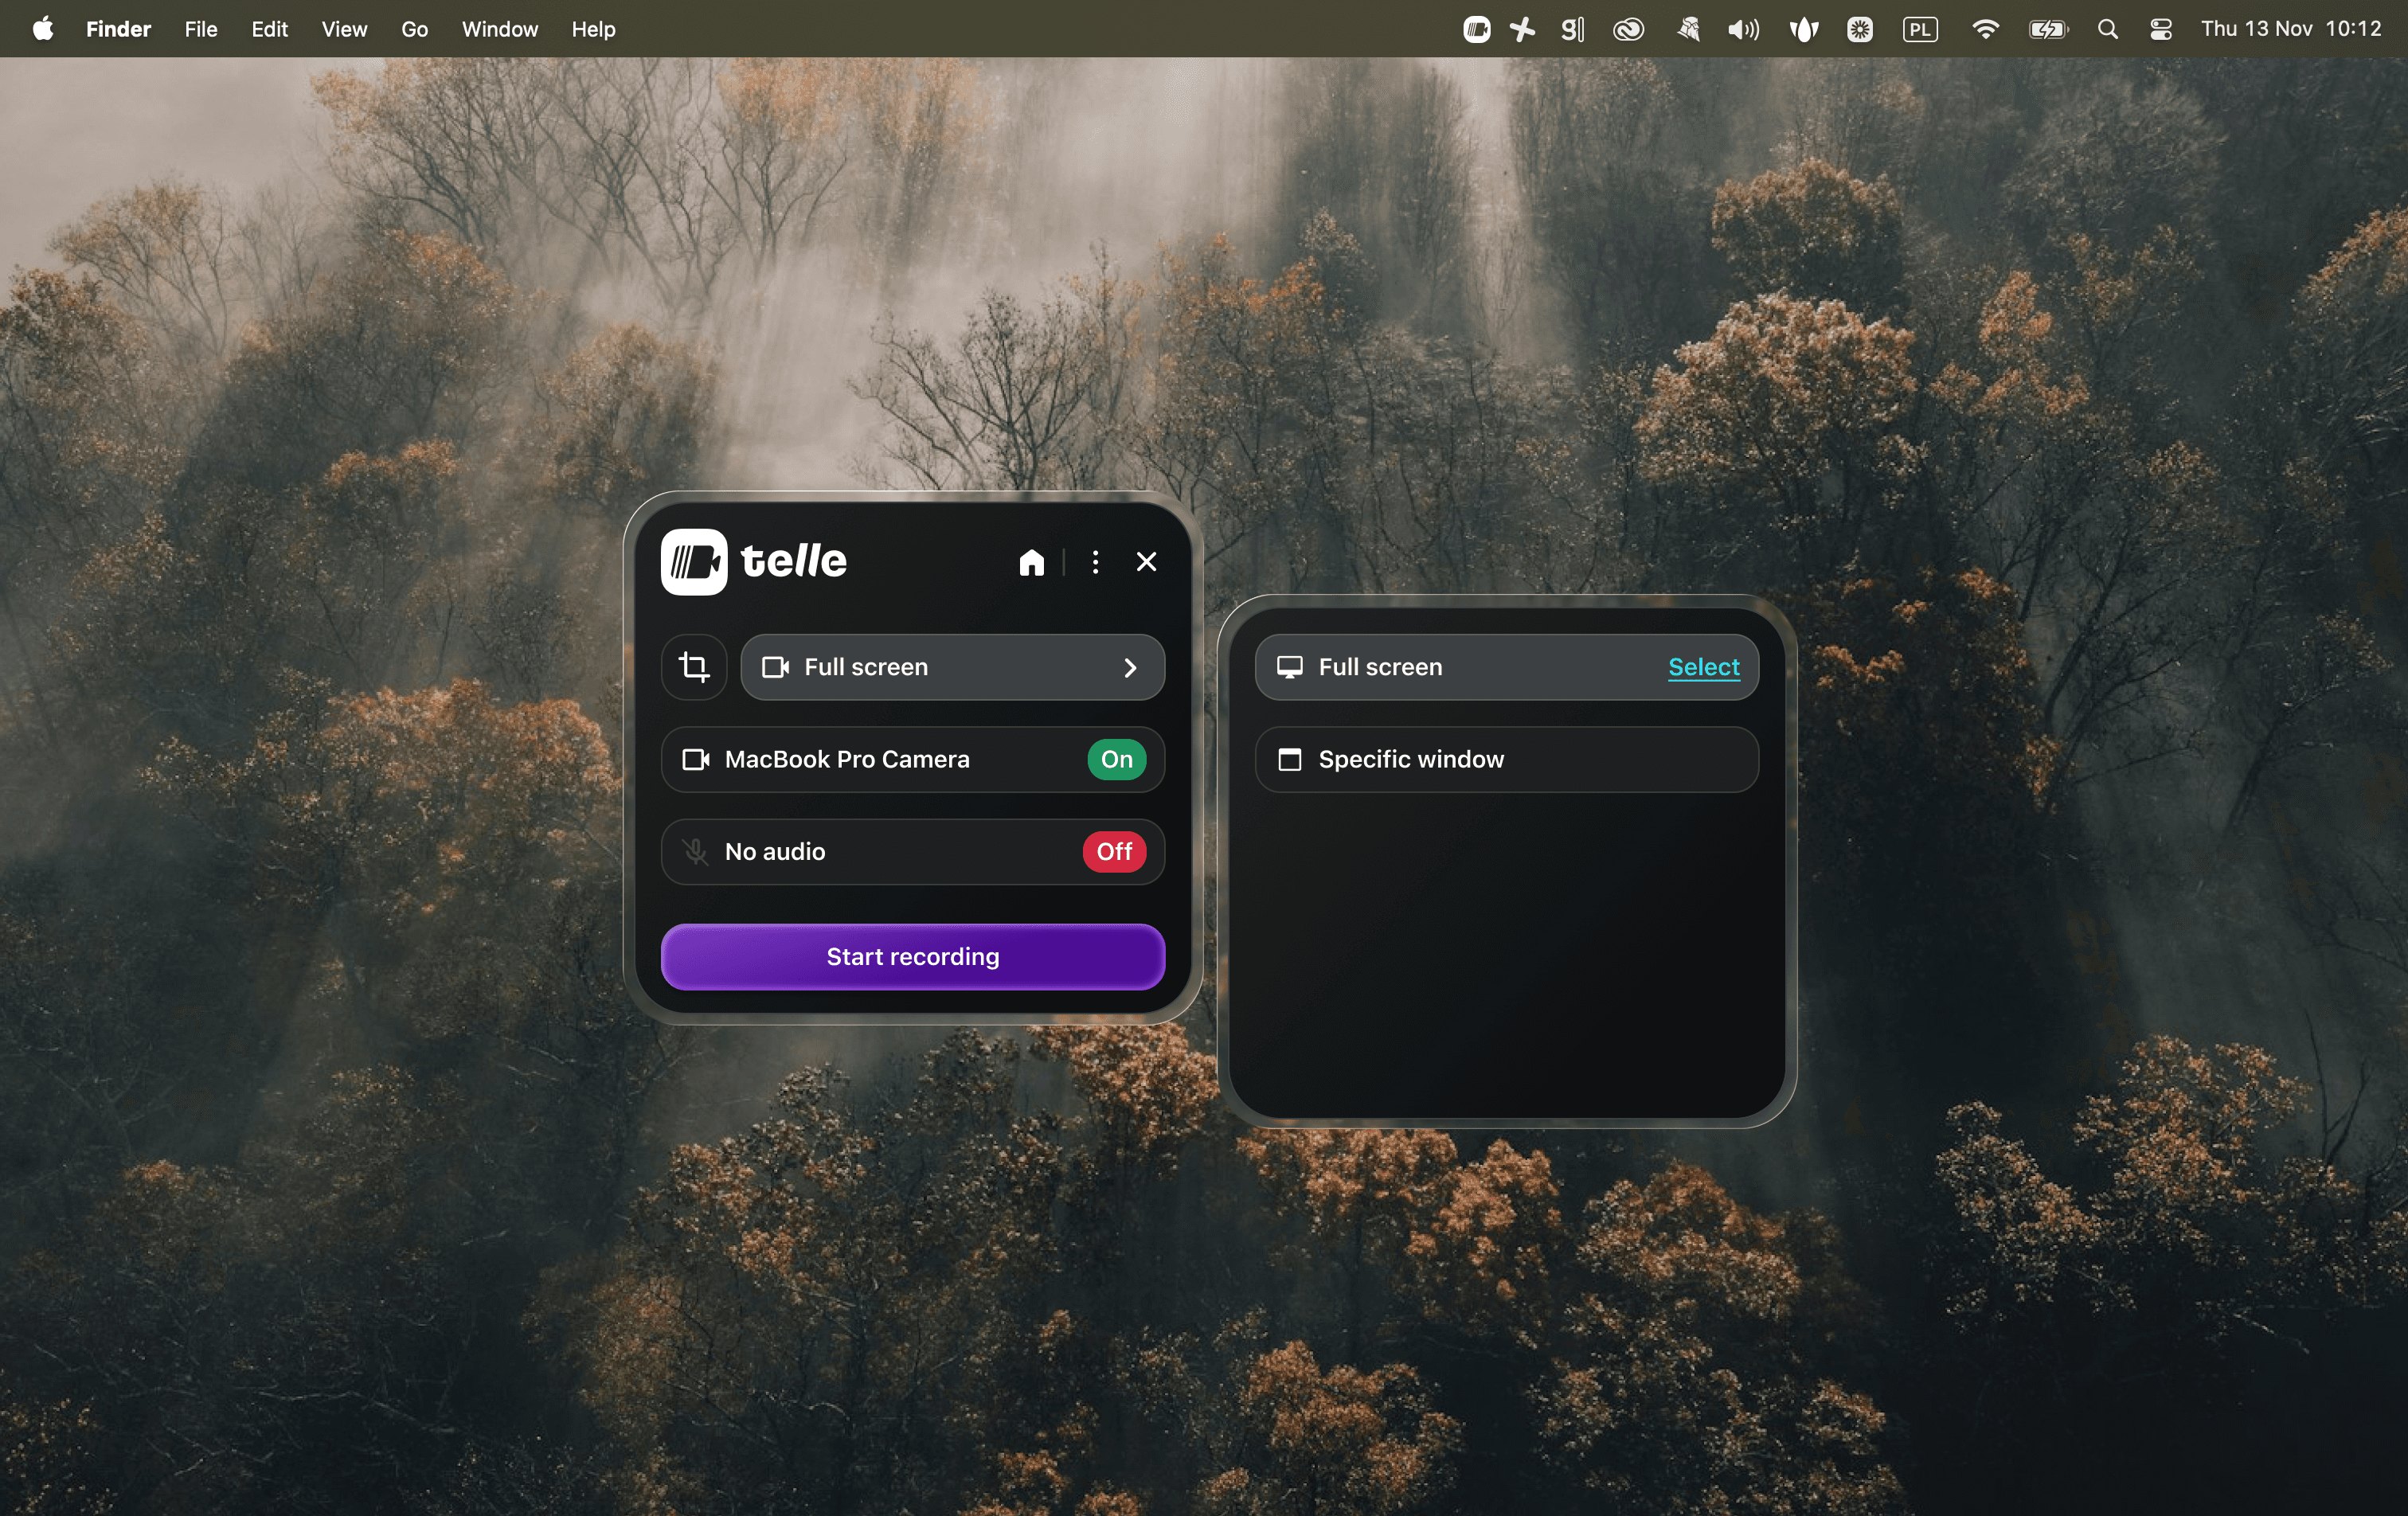The width and height of the screenshot is (2408, 1516).
Task: Select the crop region tool
Action: click(x=693, y=667)
